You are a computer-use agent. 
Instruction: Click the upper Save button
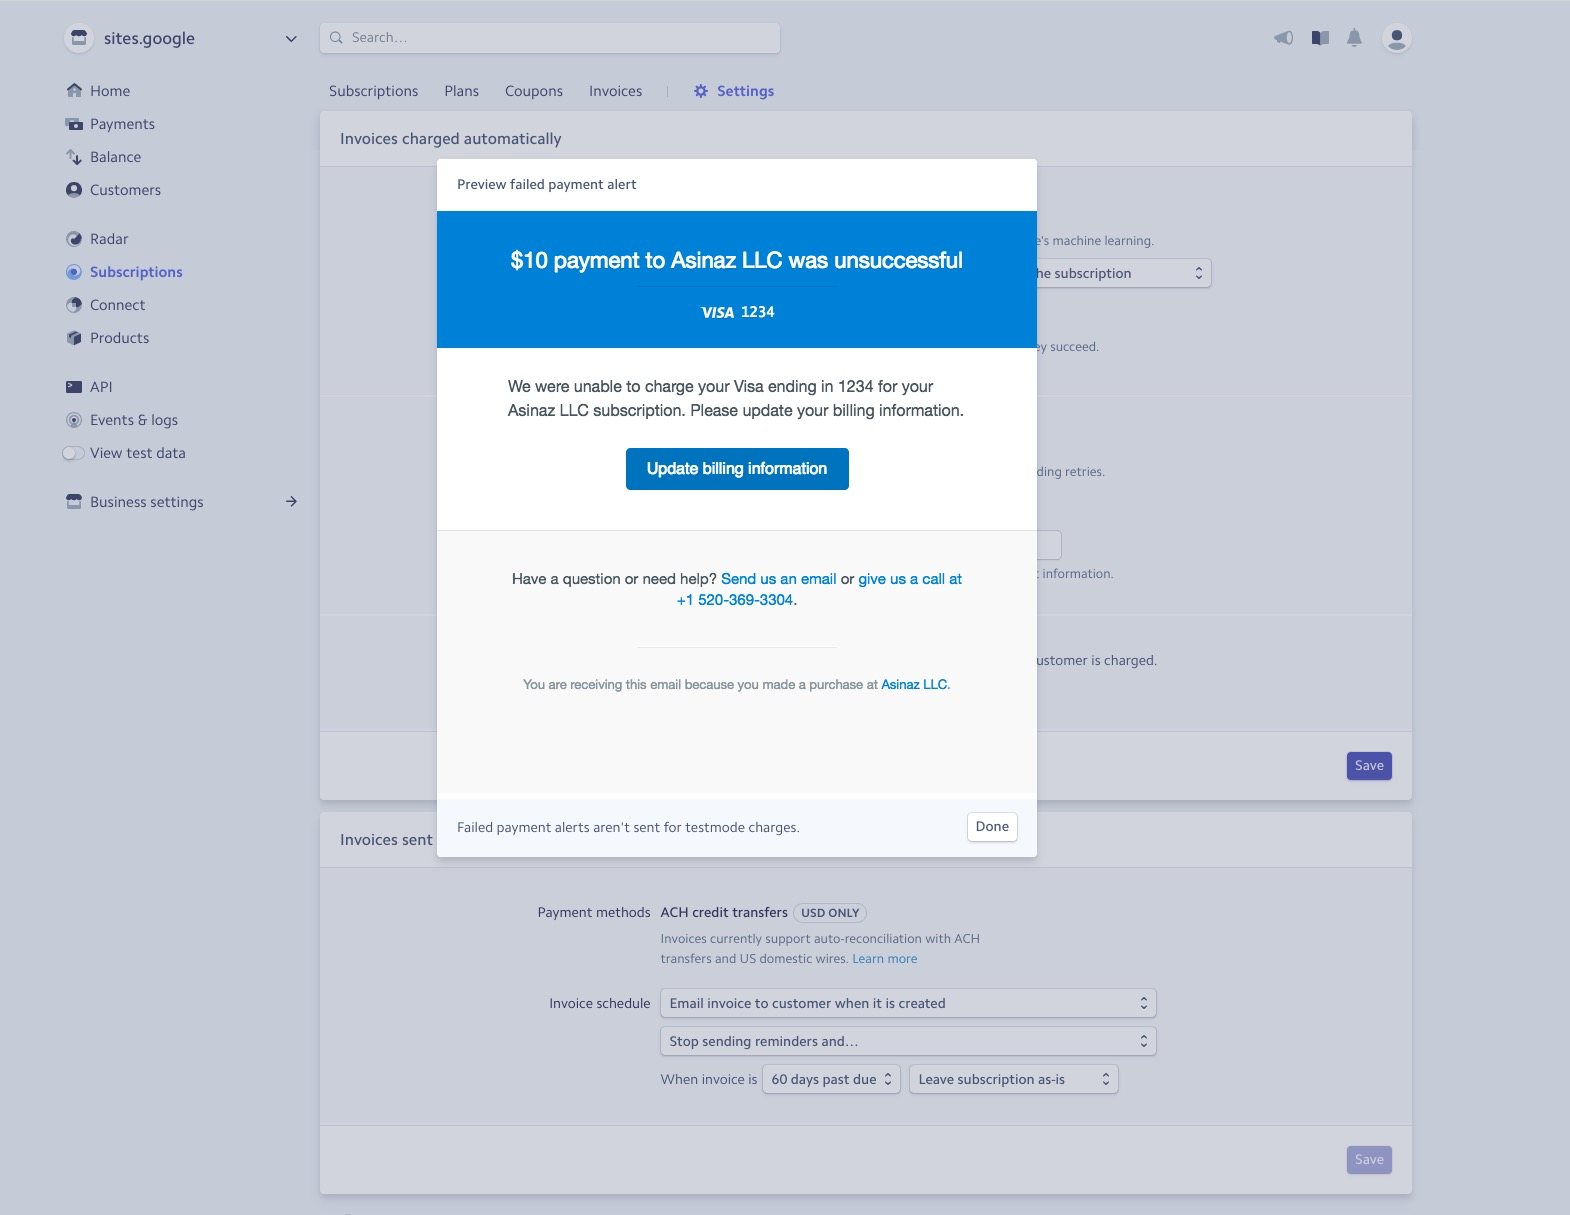click(1369, 766)
